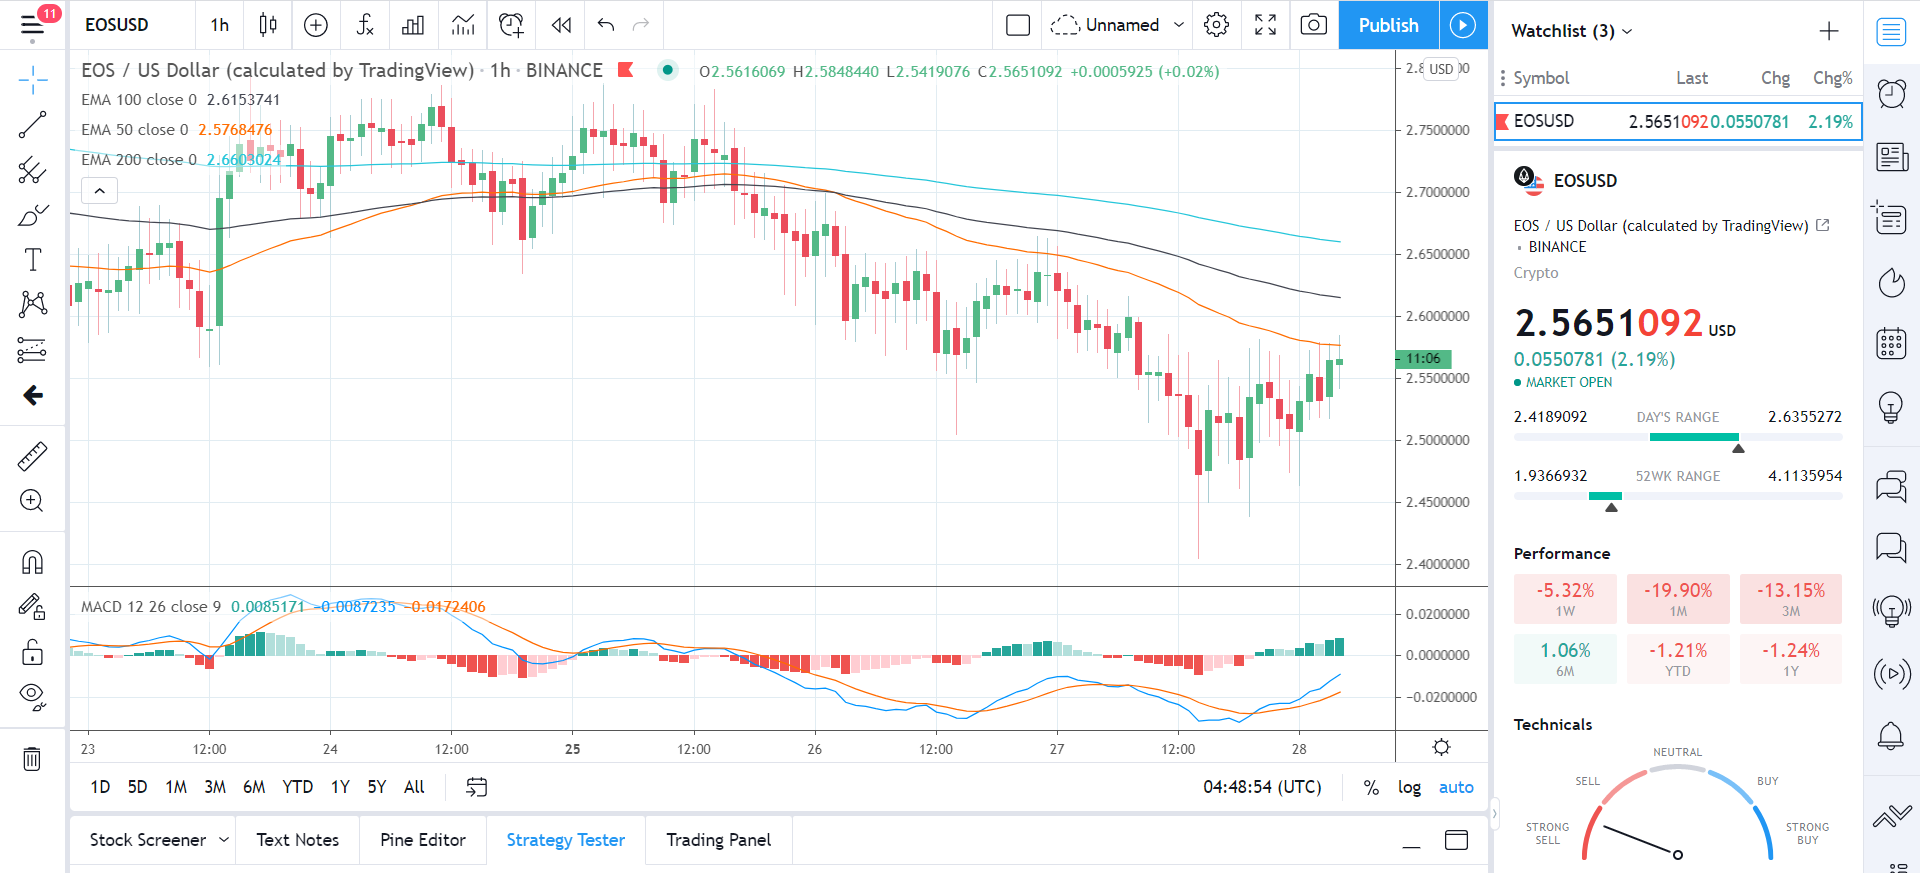Add a symbol to watchlist with plus

click(1828, 31)
